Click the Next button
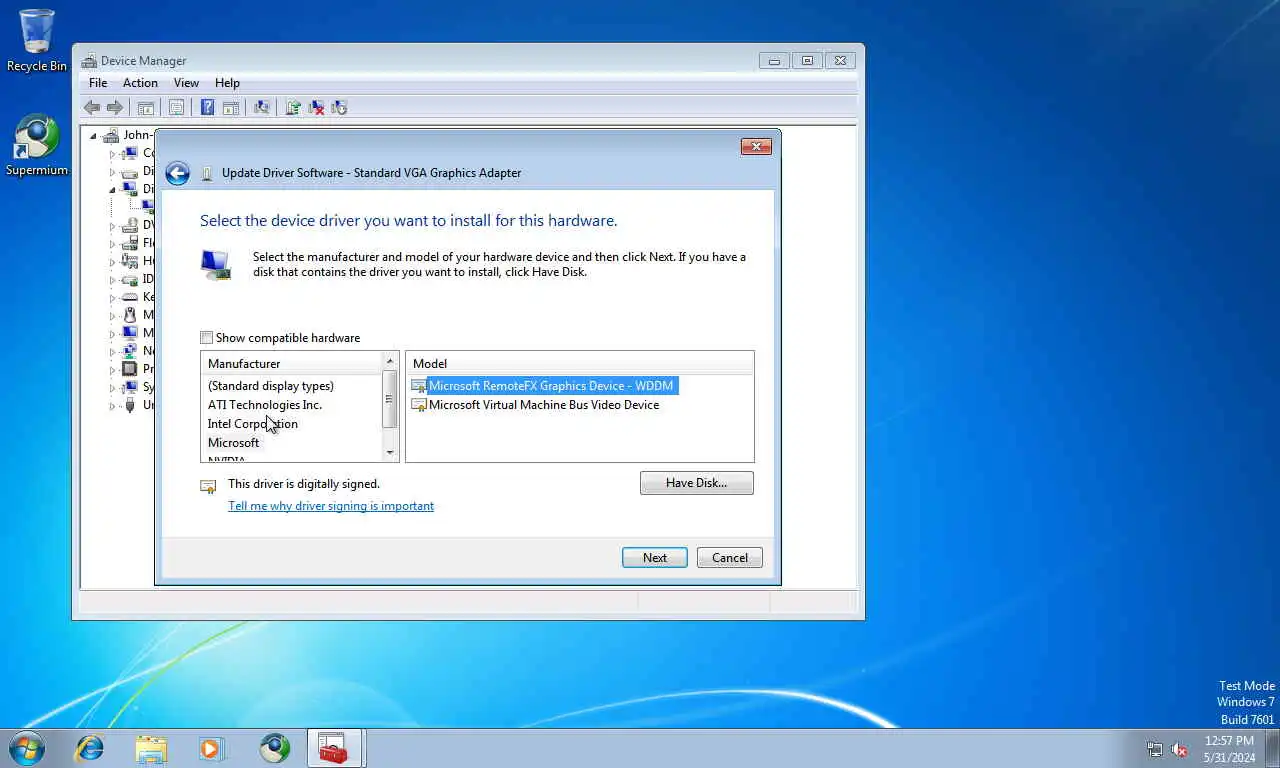 (x=655, y=558)
